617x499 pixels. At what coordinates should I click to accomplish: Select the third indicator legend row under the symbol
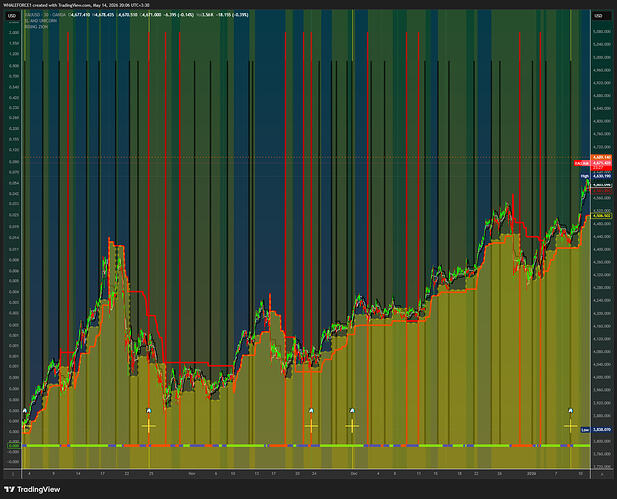tap(36, 27)
